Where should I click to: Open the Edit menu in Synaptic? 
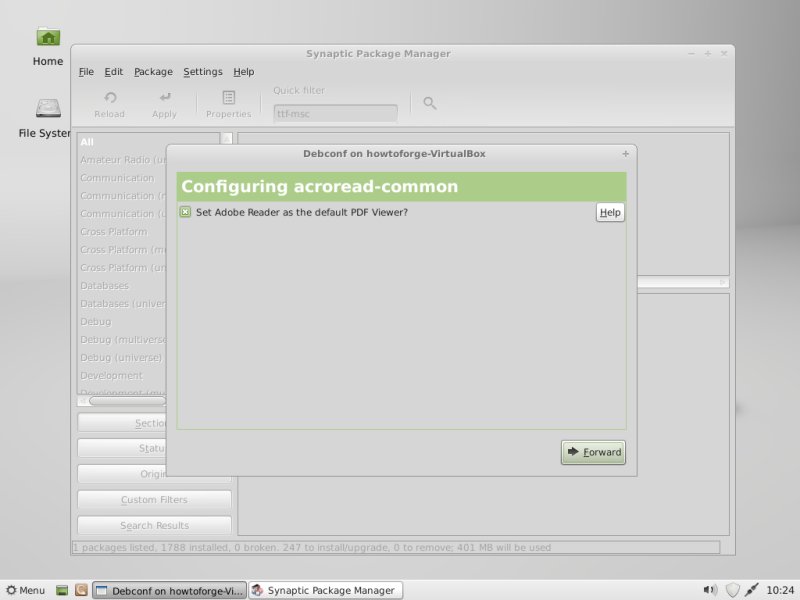click(x=113, y=72)
